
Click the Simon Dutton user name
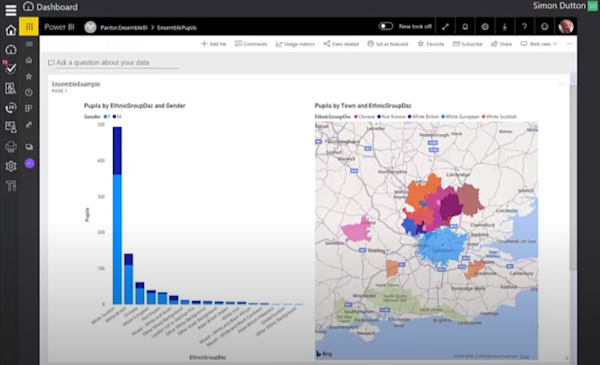click(559, 6)
